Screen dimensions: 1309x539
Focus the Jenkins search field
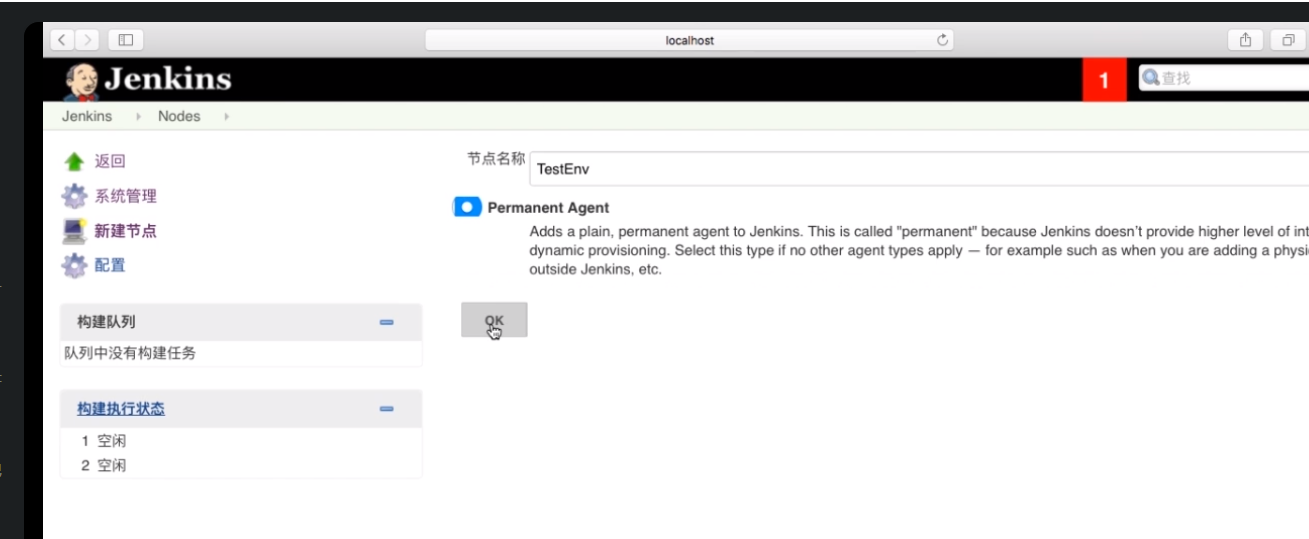tap(1225, 78)
